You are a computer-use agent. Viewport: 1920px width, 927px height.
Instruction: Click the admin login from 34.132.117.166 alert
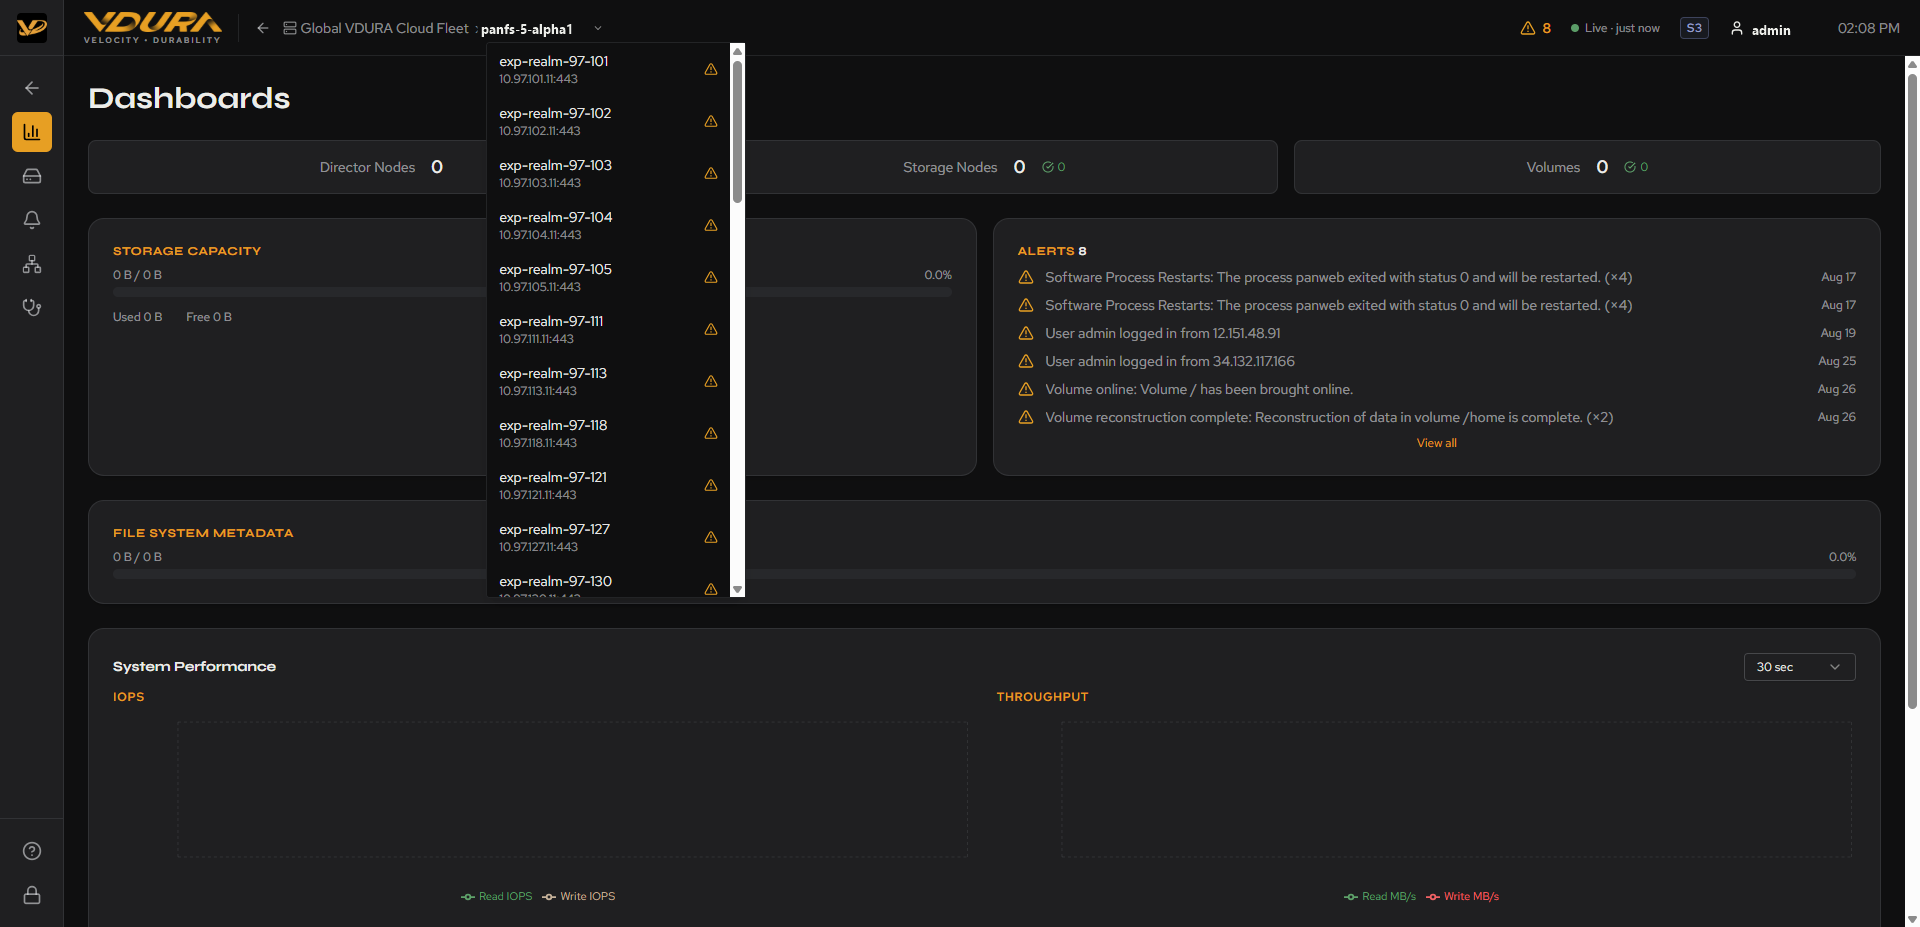(1436, 361)
